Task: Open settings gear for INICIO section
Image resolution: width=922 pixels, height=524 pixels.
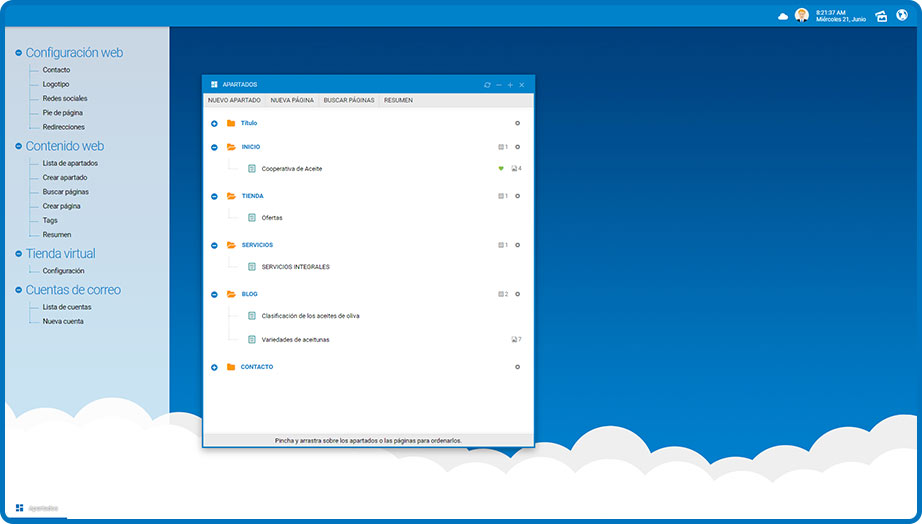Action: (517, 147)
